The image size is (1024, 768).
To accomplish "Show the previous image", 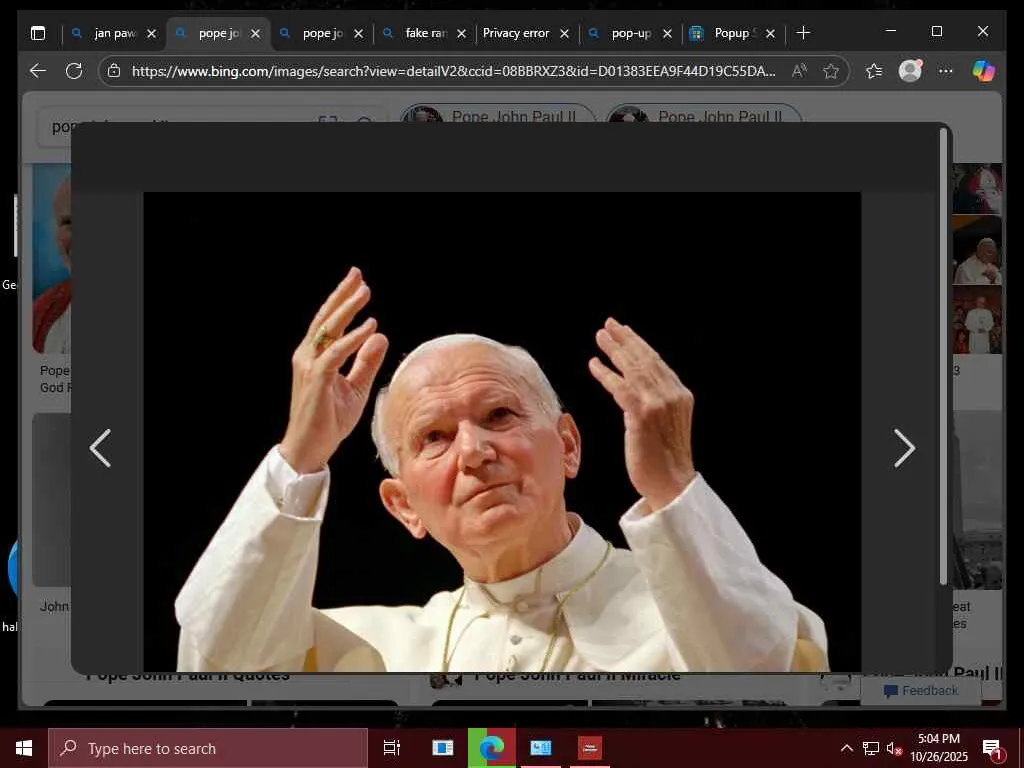I will point(100,448).
